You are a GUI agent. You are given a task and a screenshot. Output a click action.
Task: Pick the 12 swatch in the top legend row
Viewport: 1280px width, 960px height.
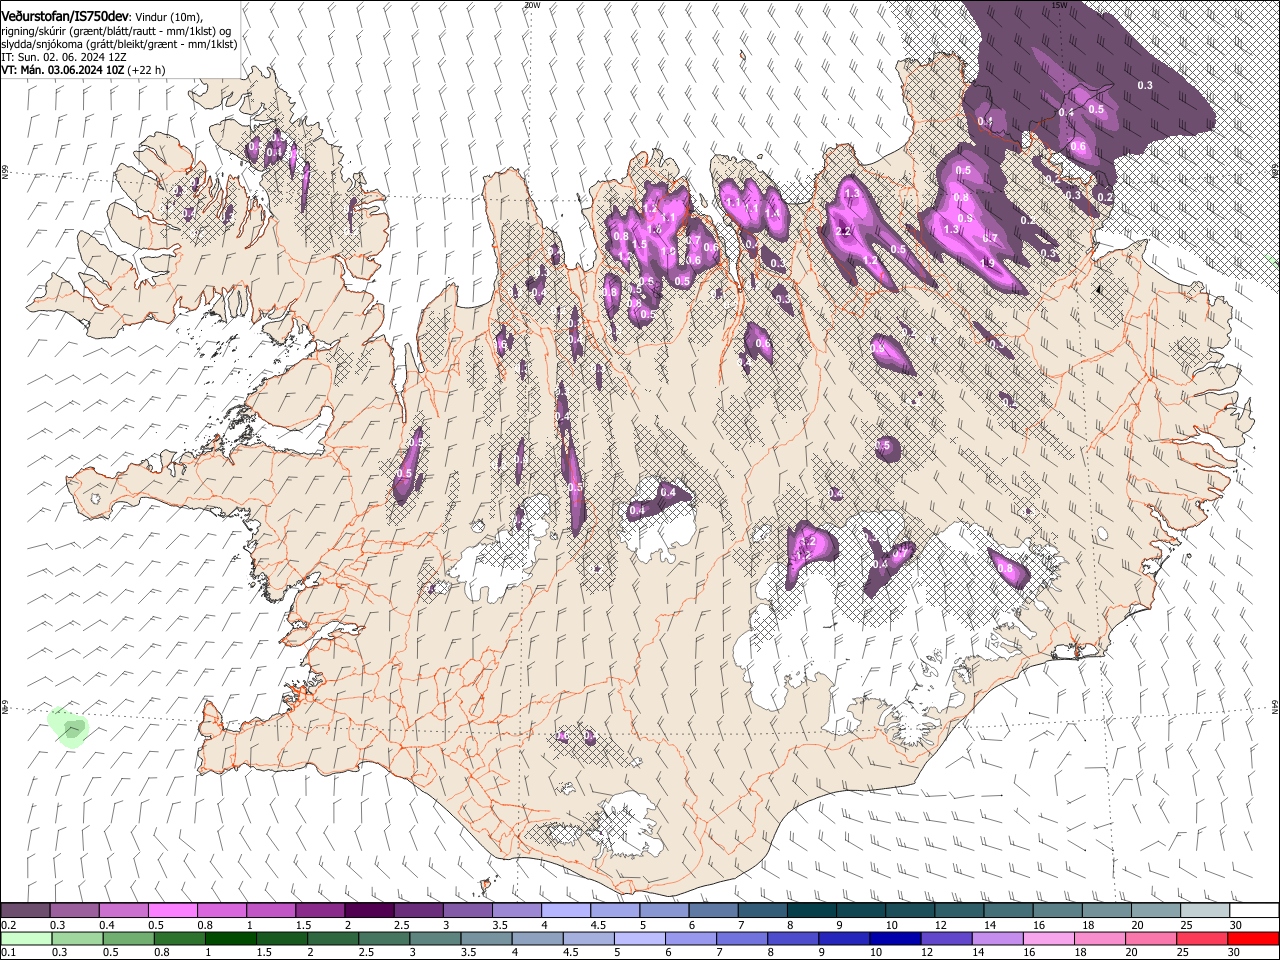[959, 911]
